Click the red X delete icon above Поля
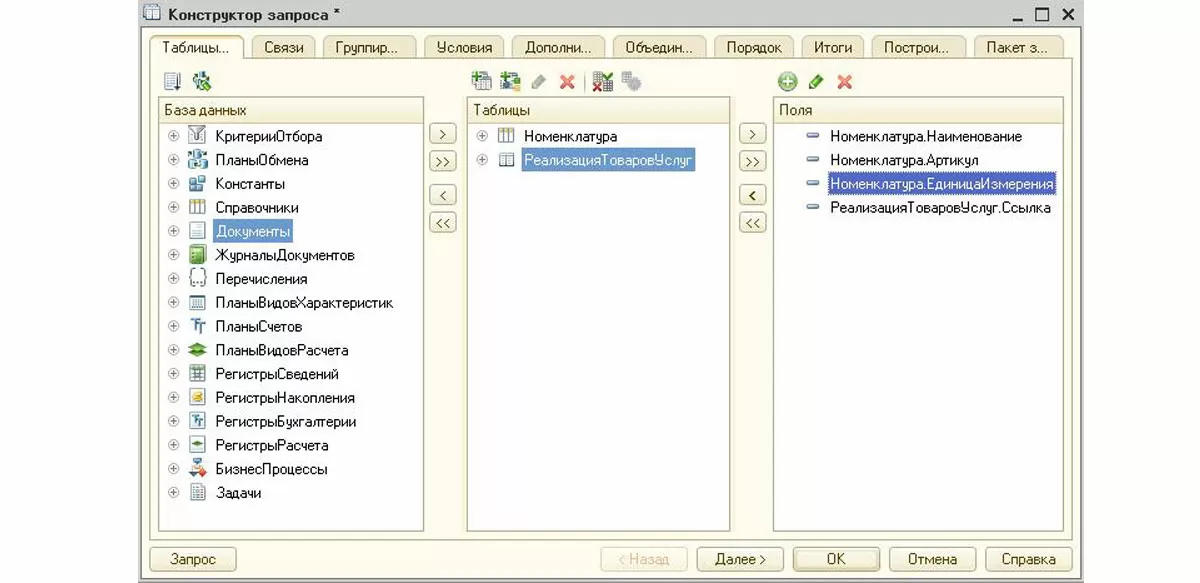1200x583 pixels. (x=844, y=82)
